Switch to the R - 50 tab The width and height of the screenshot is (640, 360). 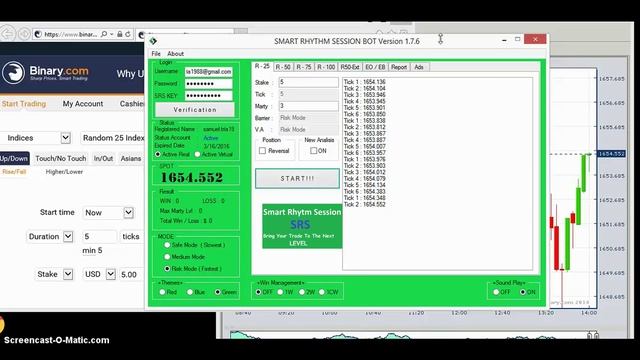(283, 67)
